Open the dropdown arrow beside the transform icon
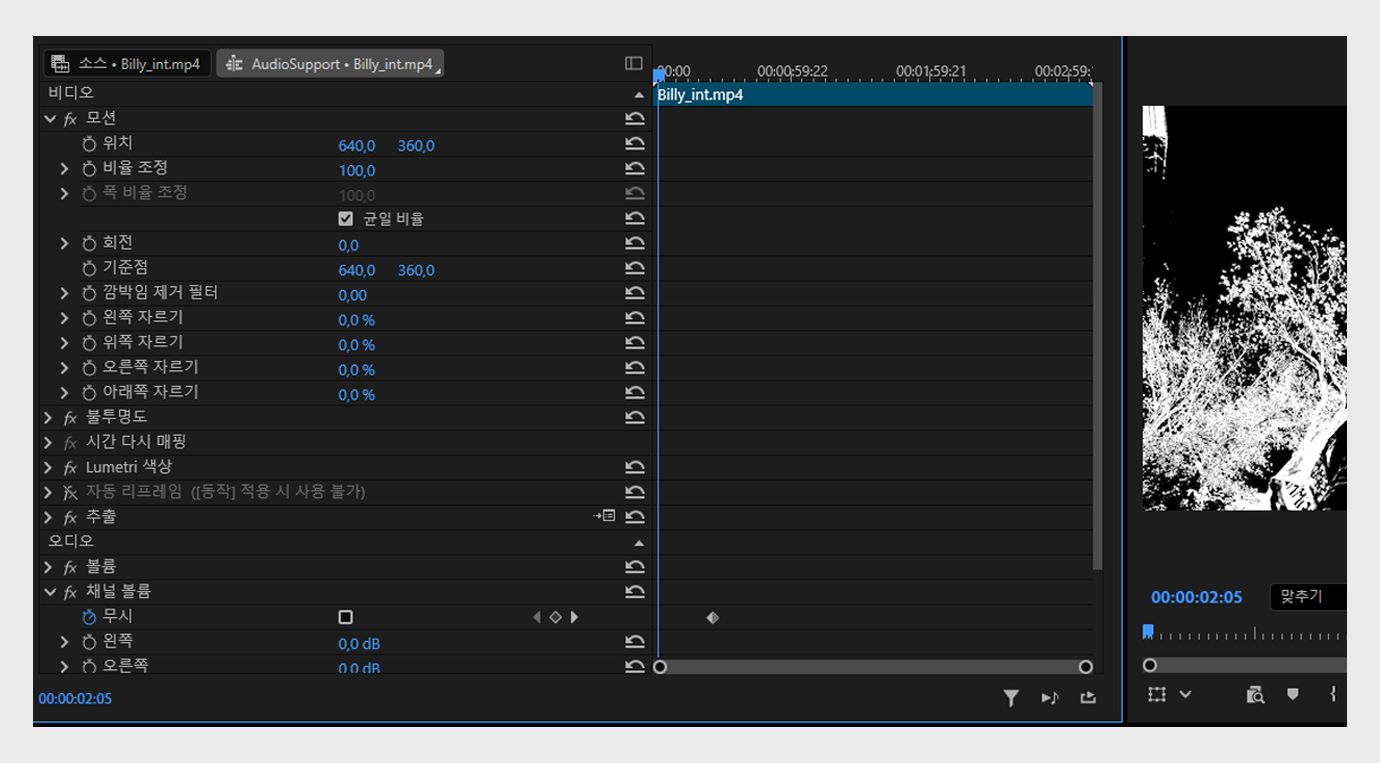 [x=1186, y=694]
